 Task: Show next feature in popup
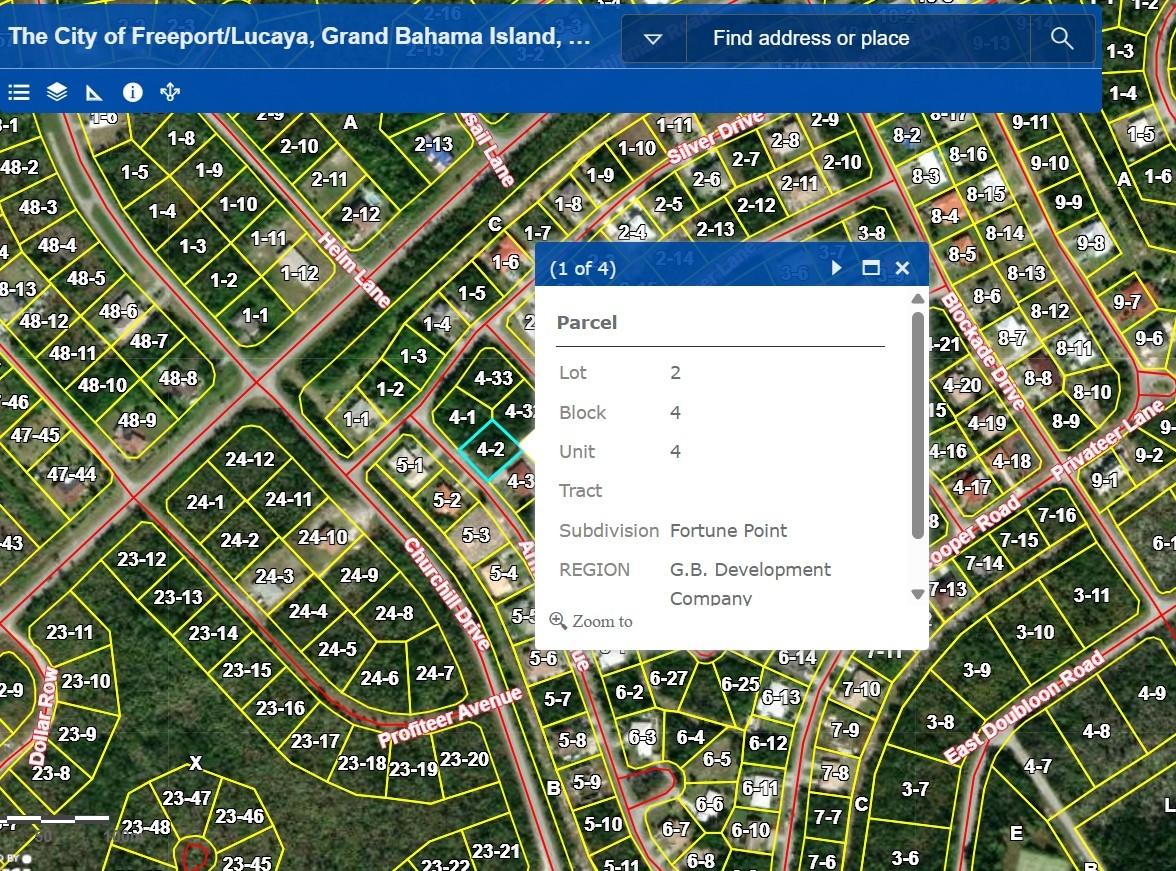[x=837, y=268]
